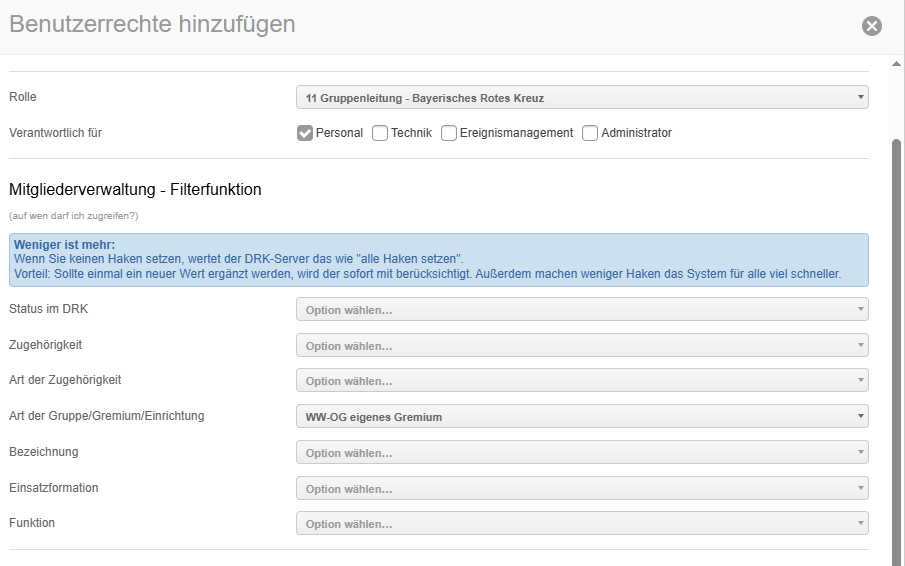Tick the Ereignismanagement checkbox
The height and width of the screenshot is (566, 905).
pos(449,133)
